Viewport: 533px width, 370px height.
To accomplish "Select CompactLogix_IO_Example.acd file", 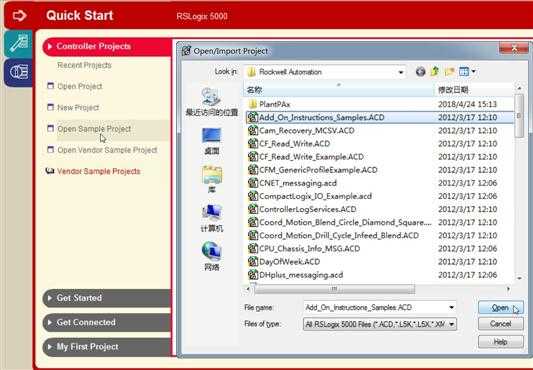I will click(315, 196).
